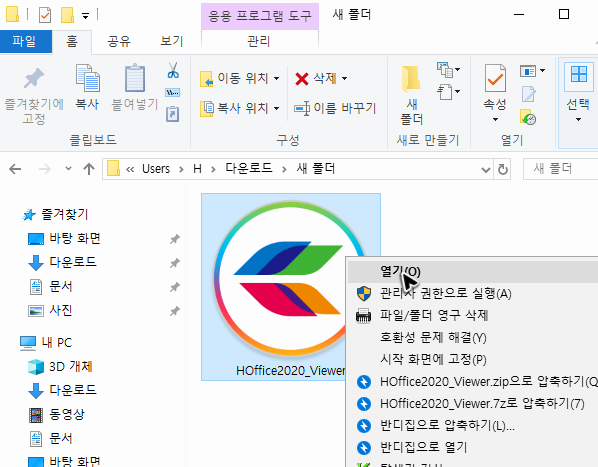Open the easy access dropdown in 새로 만들기
598x467 pixels.
(448, 92)
